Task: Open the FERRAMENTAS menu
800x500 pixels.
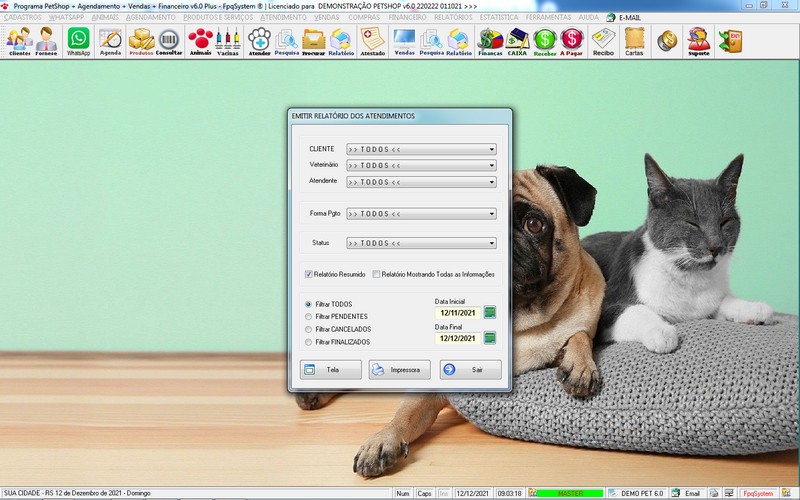Action: tap(548, 17)
